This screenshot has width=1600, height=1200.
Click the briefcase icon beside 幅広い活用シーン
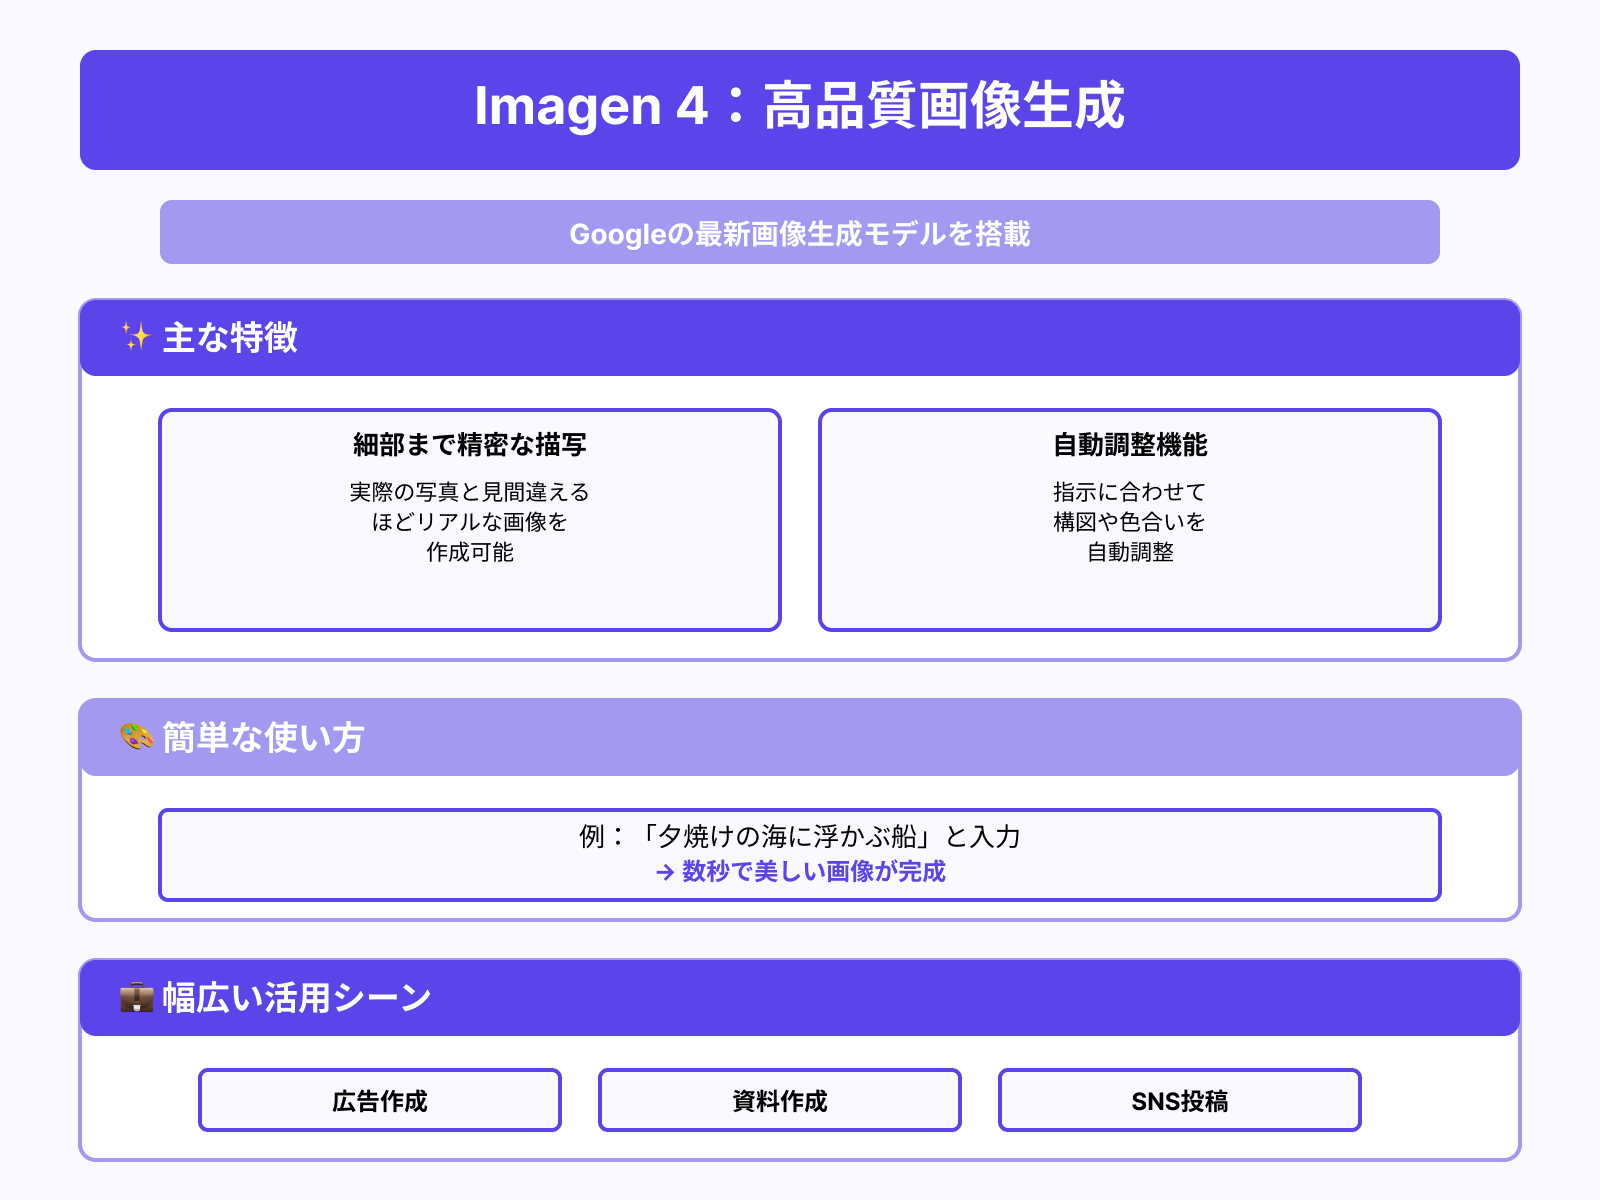click(x=133, y=997)
